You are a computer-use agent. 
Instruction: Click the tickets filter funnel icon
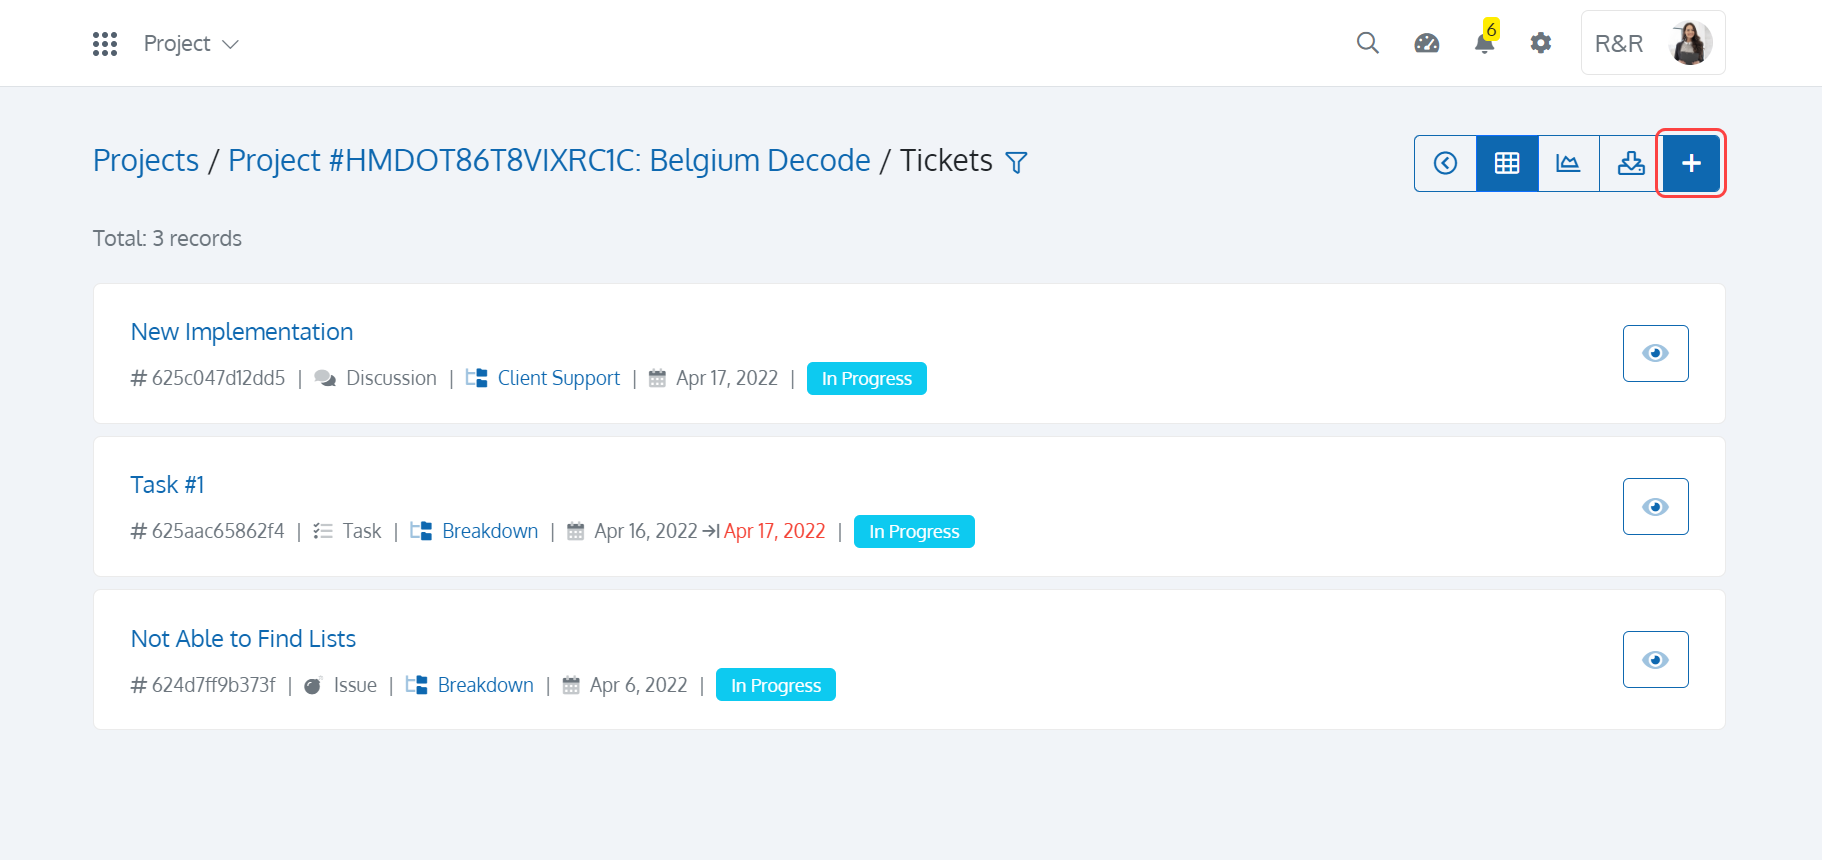(x=1016, y=162)
